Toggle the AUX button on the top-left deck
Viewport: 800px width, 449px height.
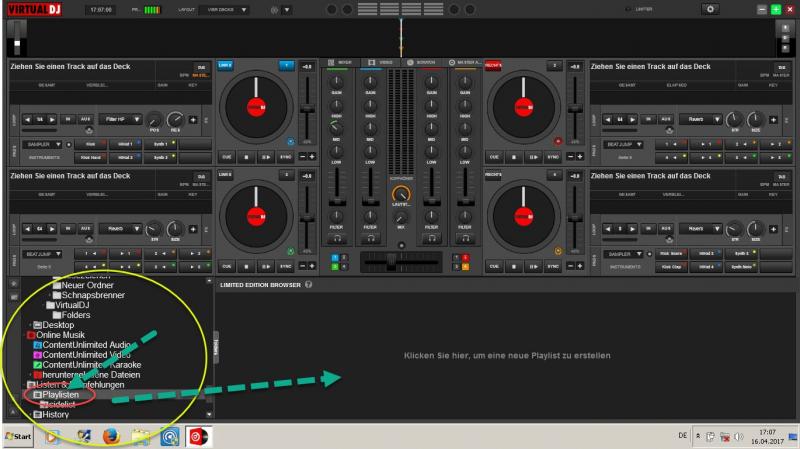pos(85,119)
